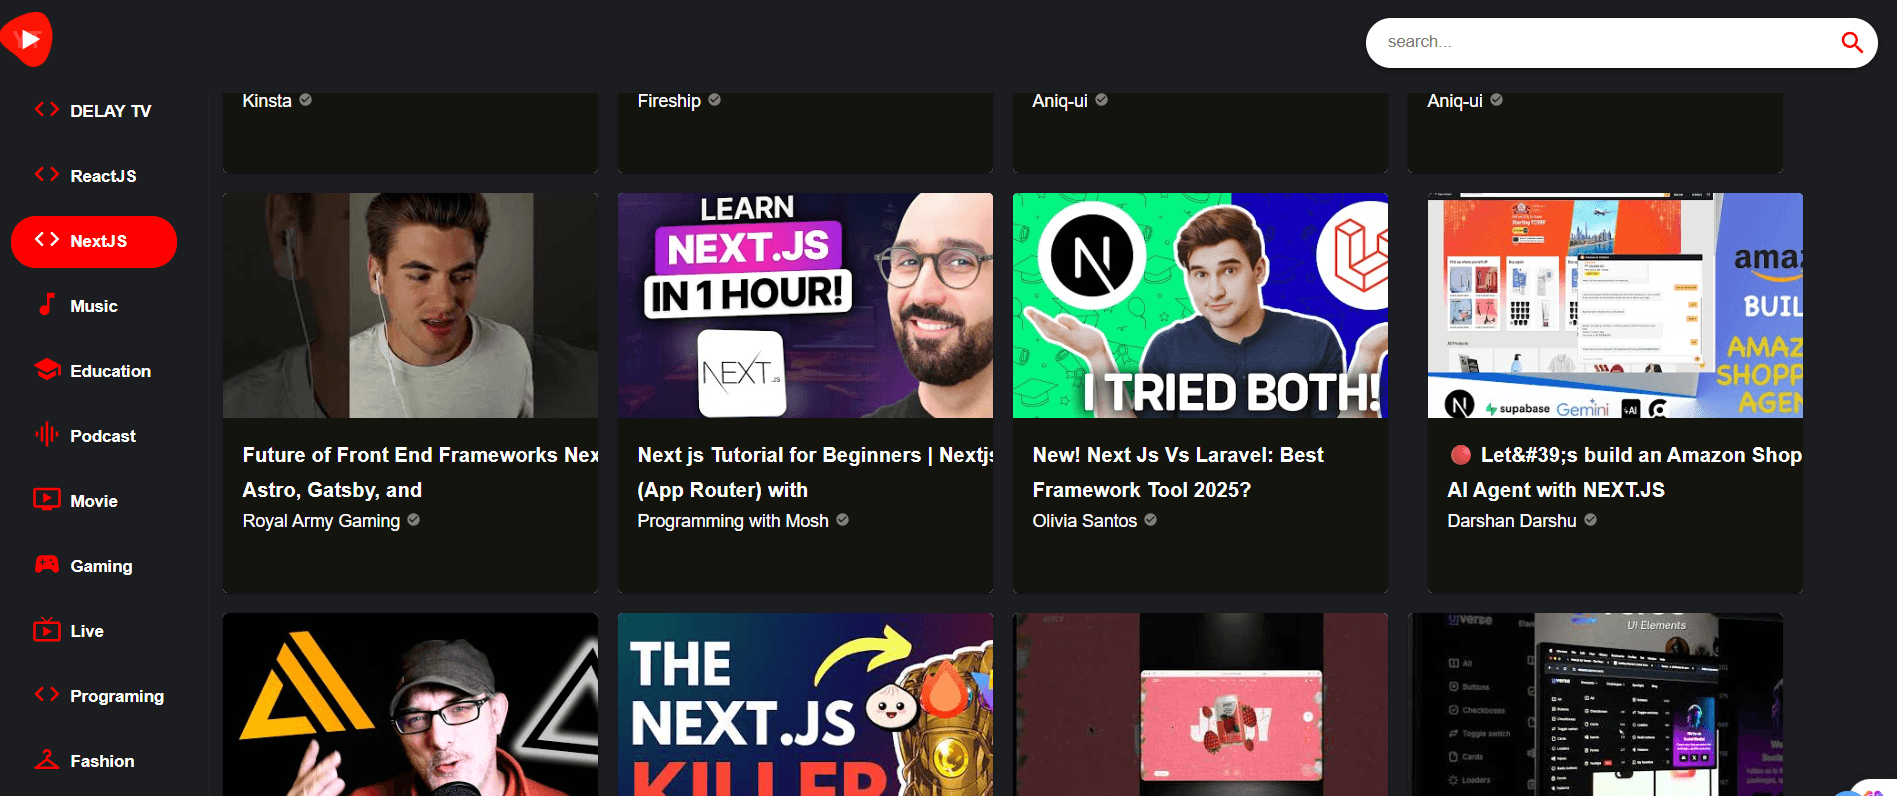This screenshot has width=1897, height=796.
Task: Select the NextJS category
Action: click(94, 241)
